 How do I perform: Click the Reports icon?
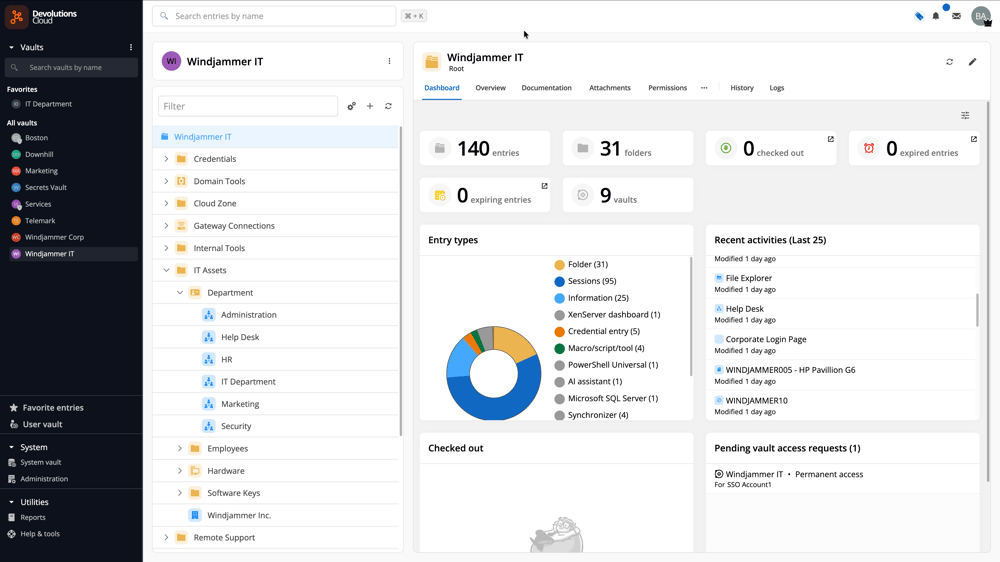[x=11, y=517]
